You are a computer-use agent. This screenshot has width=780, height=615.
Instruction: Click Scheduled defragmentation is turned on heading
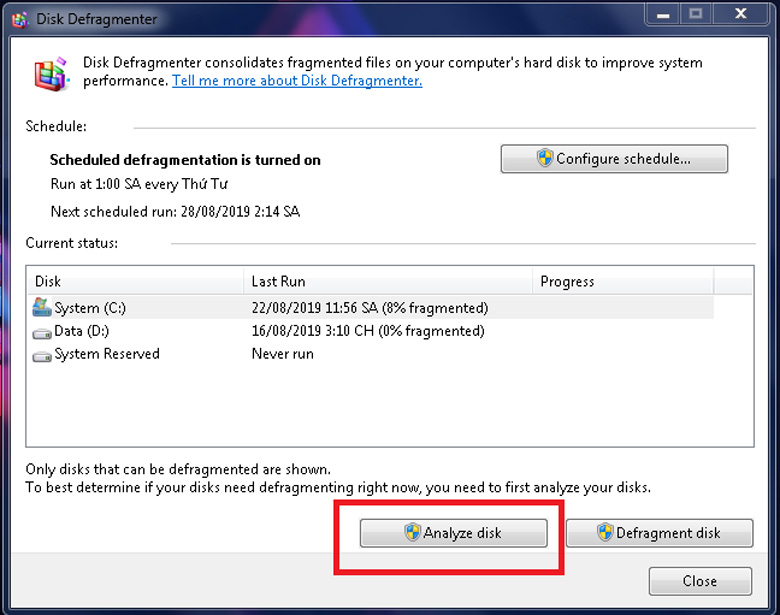click(x=185, y=160)
